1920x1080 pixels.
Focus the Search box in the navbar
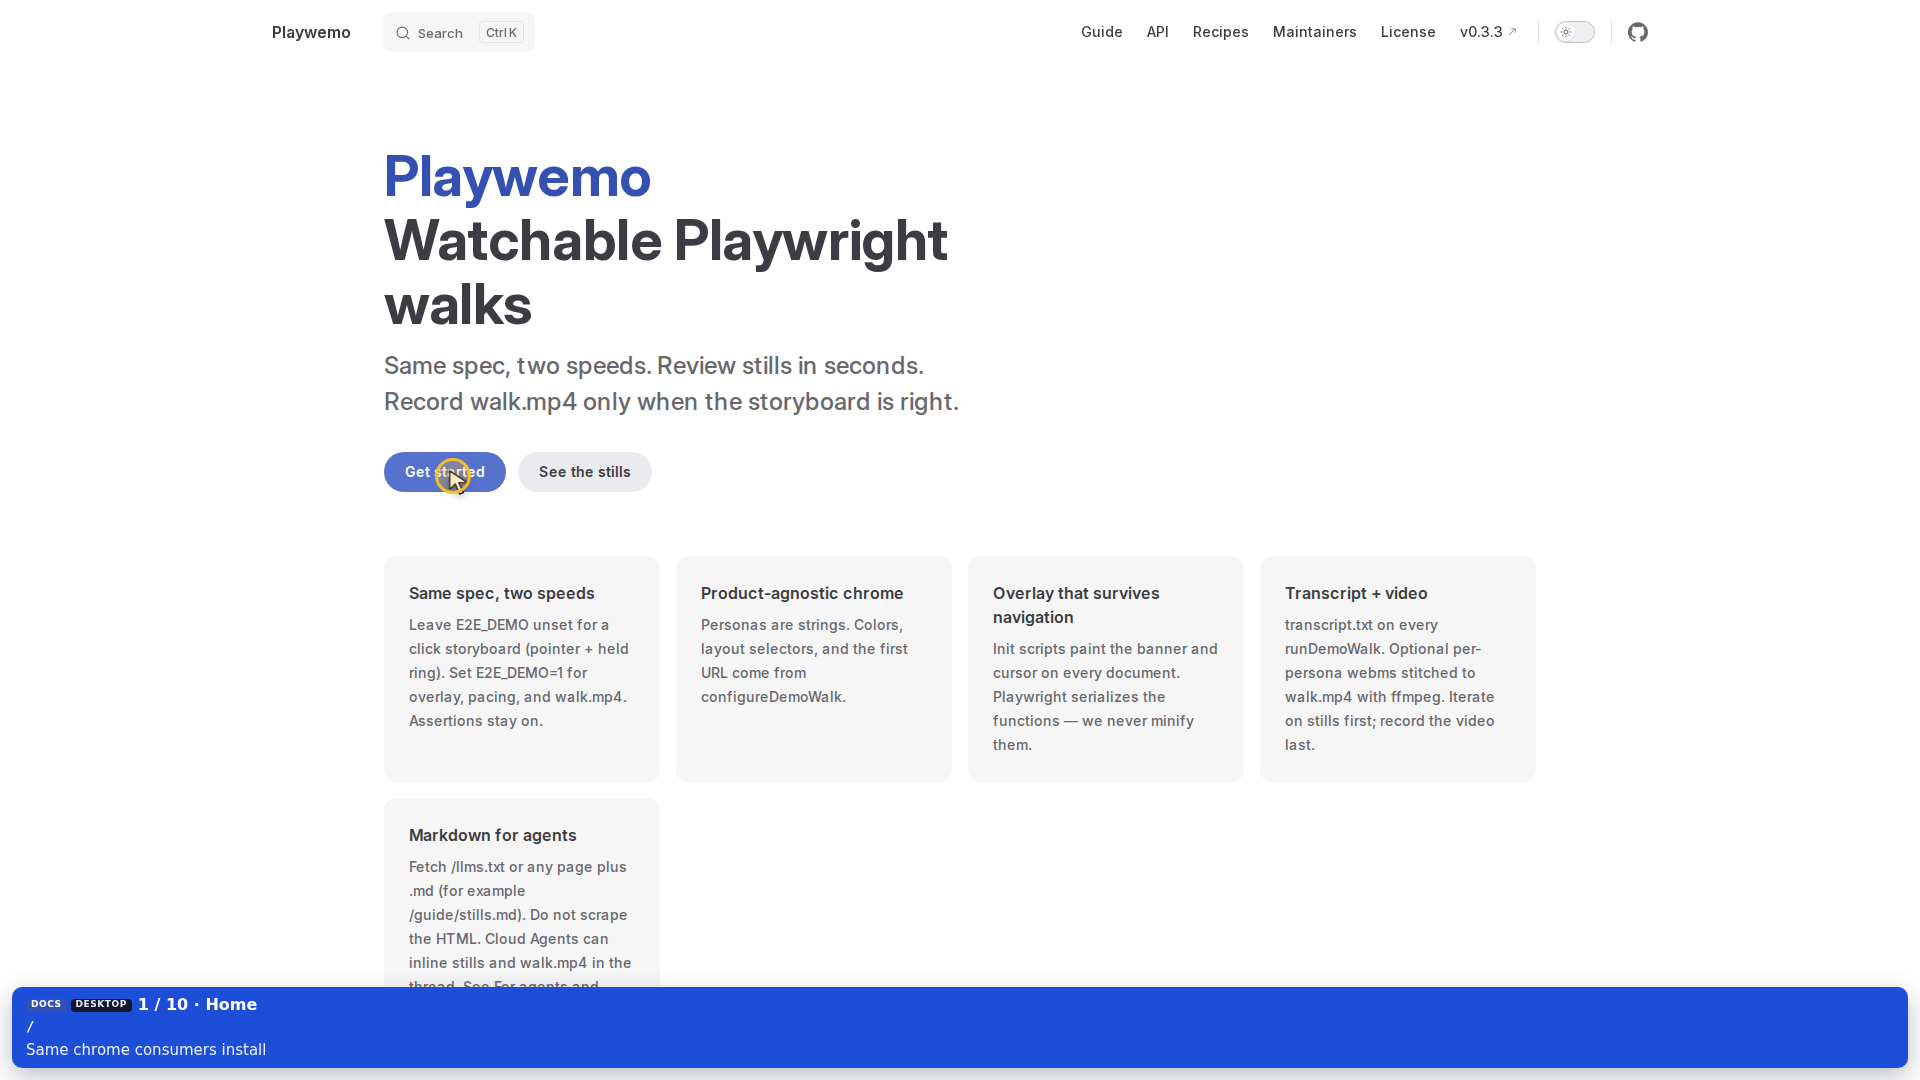click(459, 32)
